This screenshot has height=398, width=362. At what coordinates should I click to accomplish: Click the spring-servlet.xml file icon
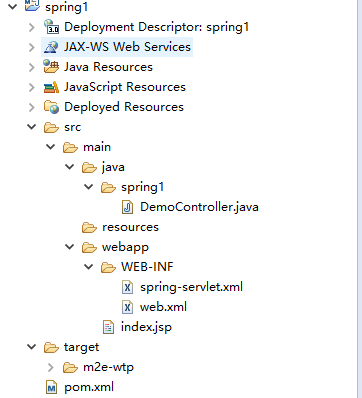click(128, 287)
